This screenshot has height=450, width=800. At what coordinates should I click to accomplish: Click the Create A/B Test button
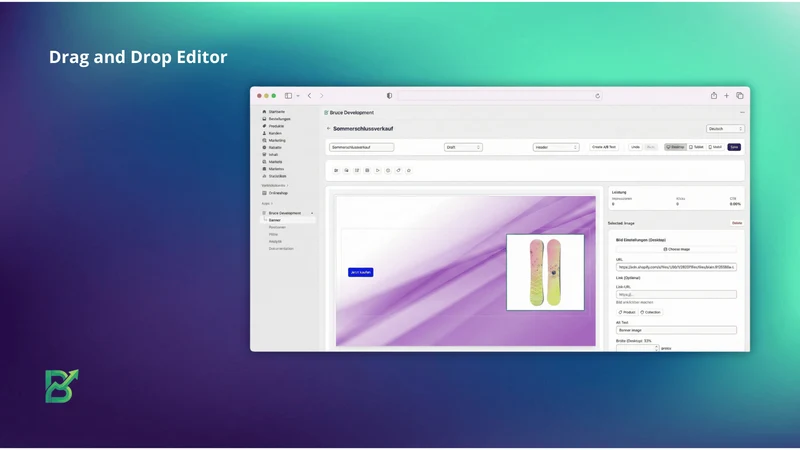pos(604,147)
